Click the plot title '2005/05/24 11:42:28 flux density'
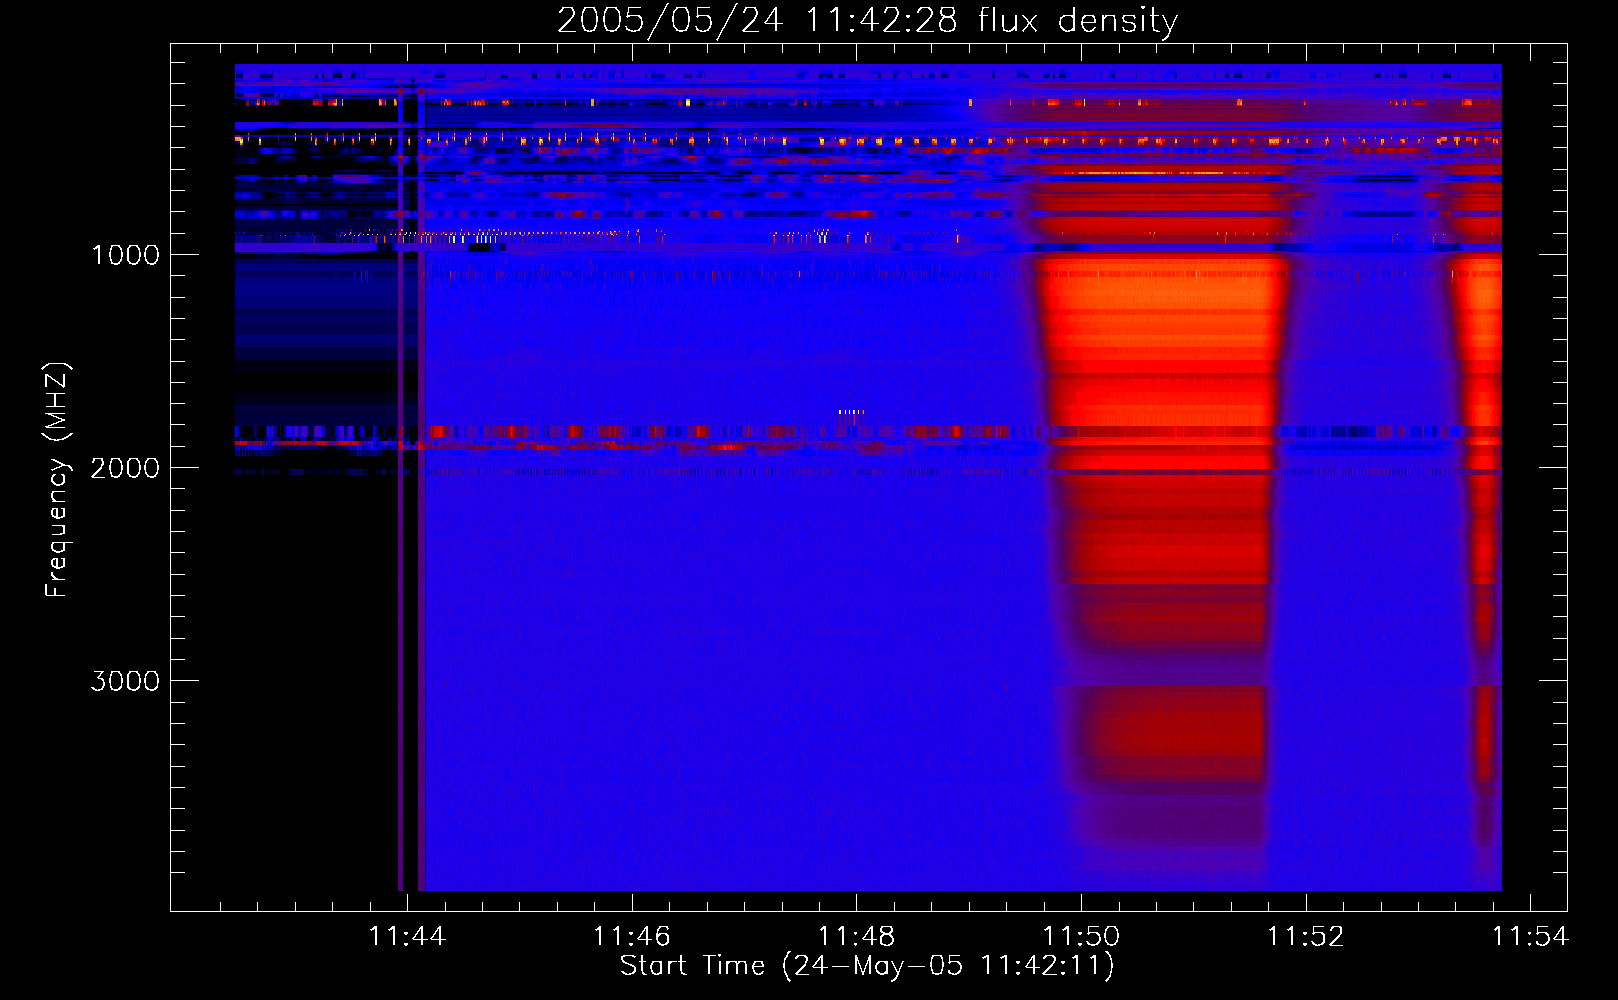 click(x=867, y=21)
